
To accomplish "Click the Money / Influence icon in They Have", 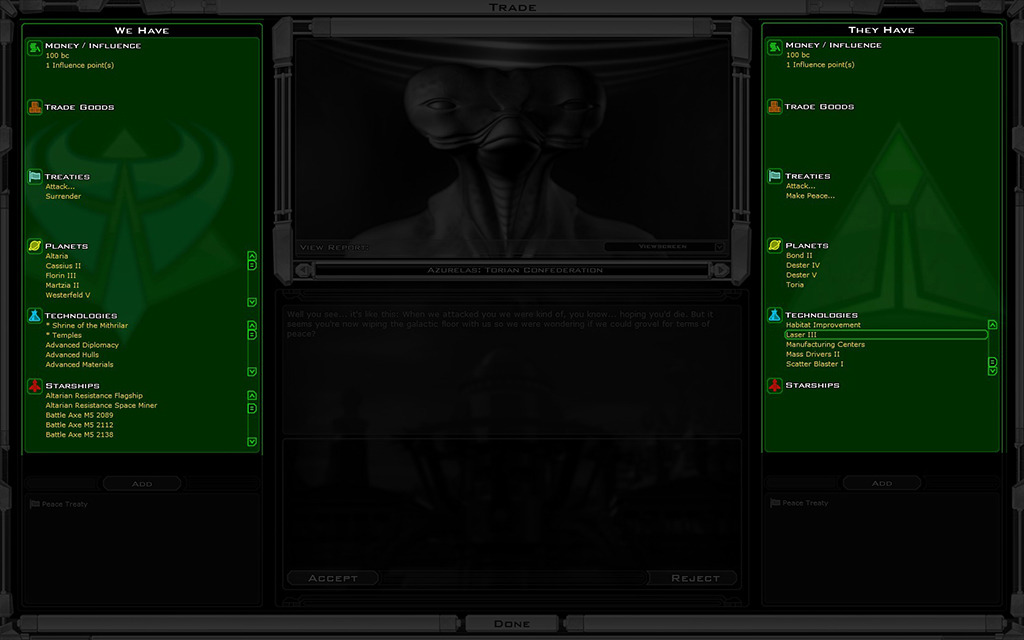I will (x=775, y=47).
